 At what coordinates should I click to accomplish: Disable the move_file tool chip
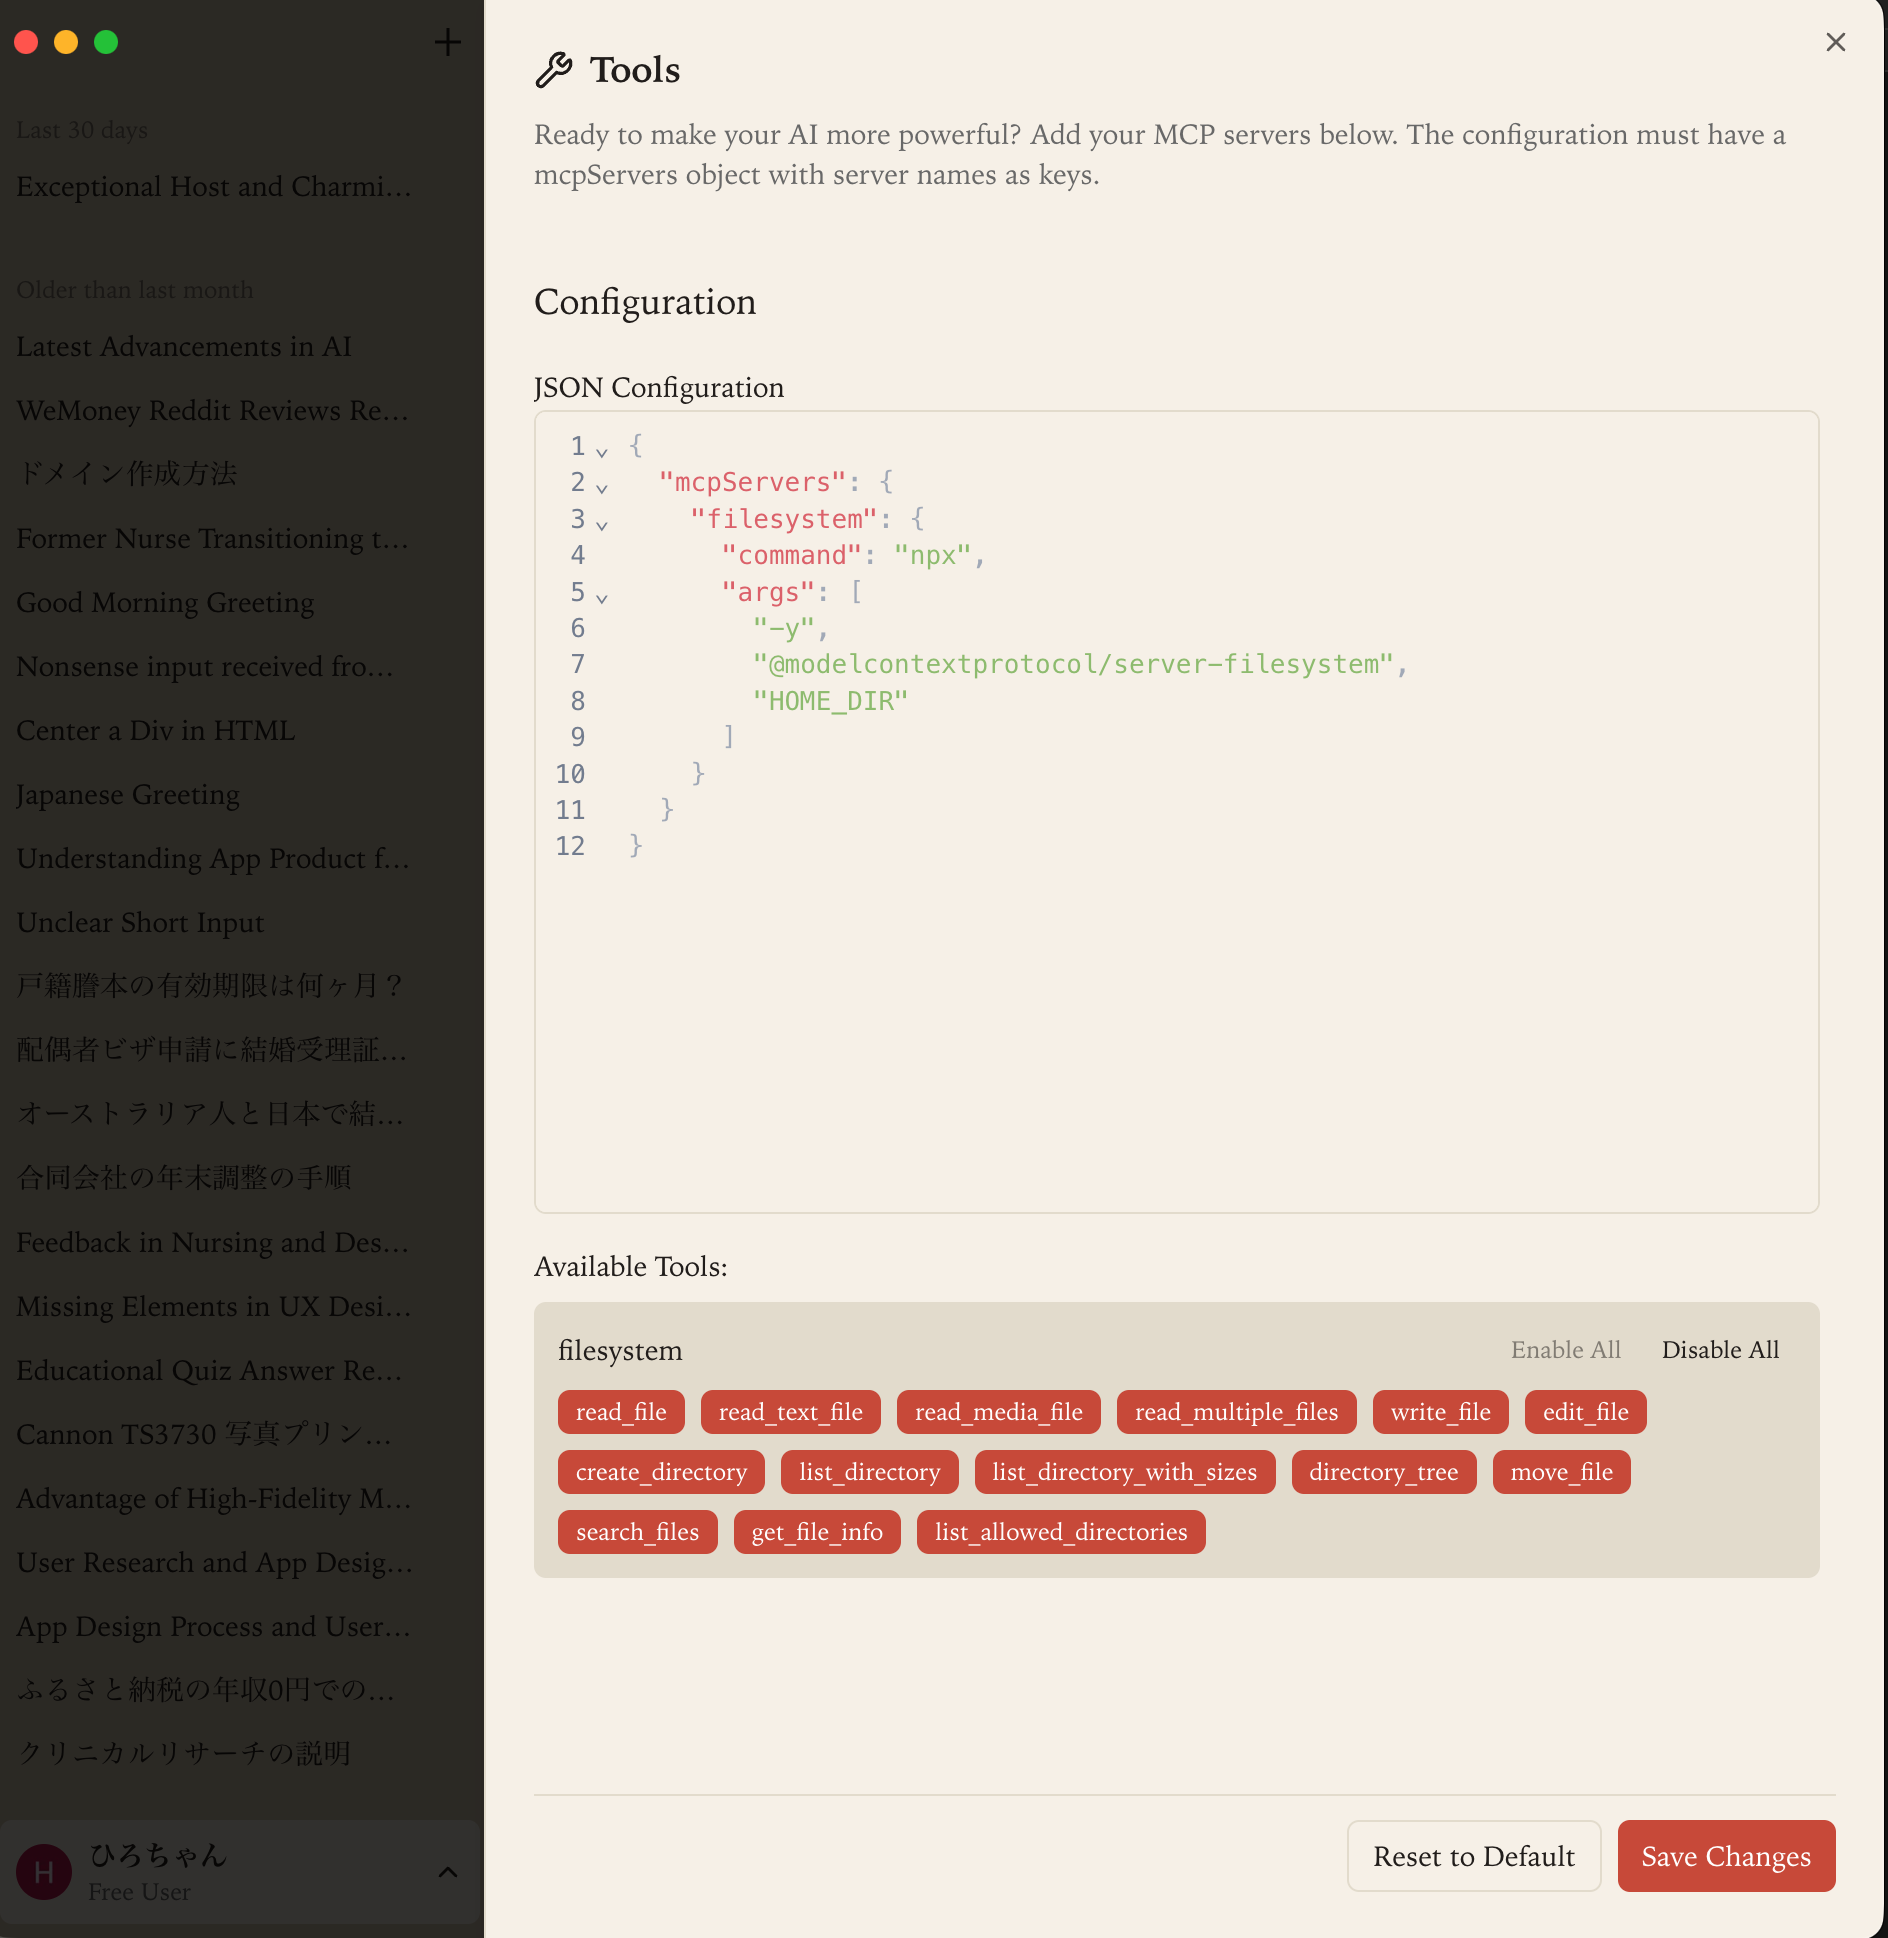coord(1561,1472)
